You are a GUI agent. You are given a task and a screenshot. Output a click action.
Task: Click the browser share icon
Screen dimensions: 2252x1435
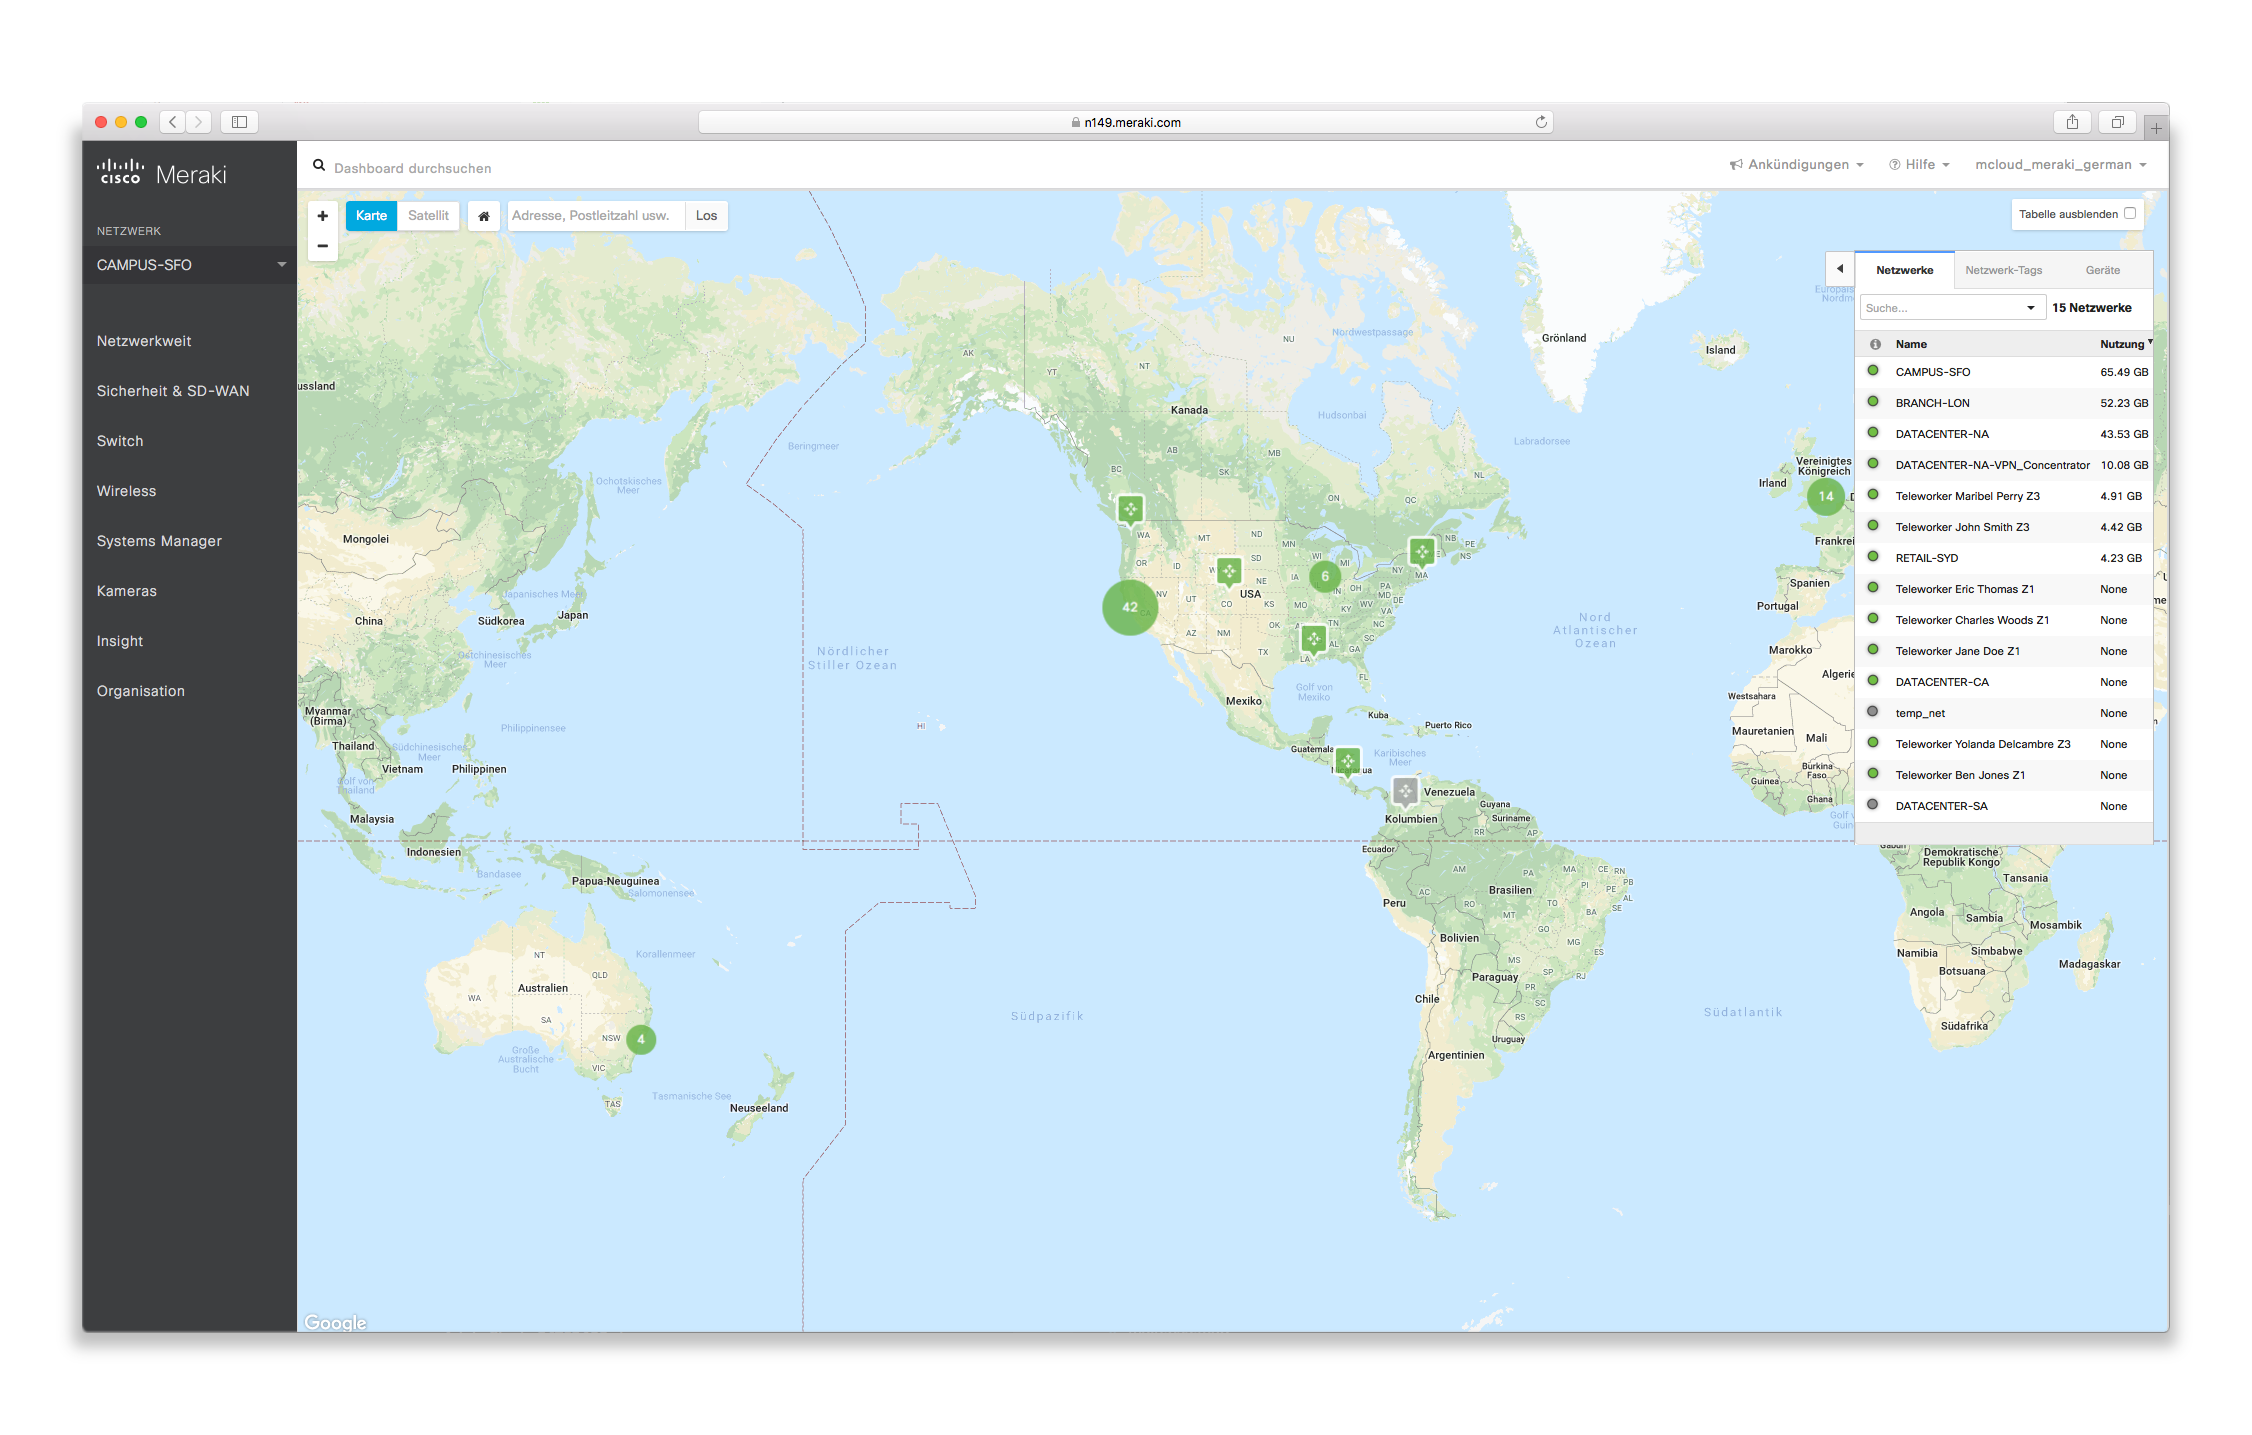pyautogui.click(x=2072, y=122)
